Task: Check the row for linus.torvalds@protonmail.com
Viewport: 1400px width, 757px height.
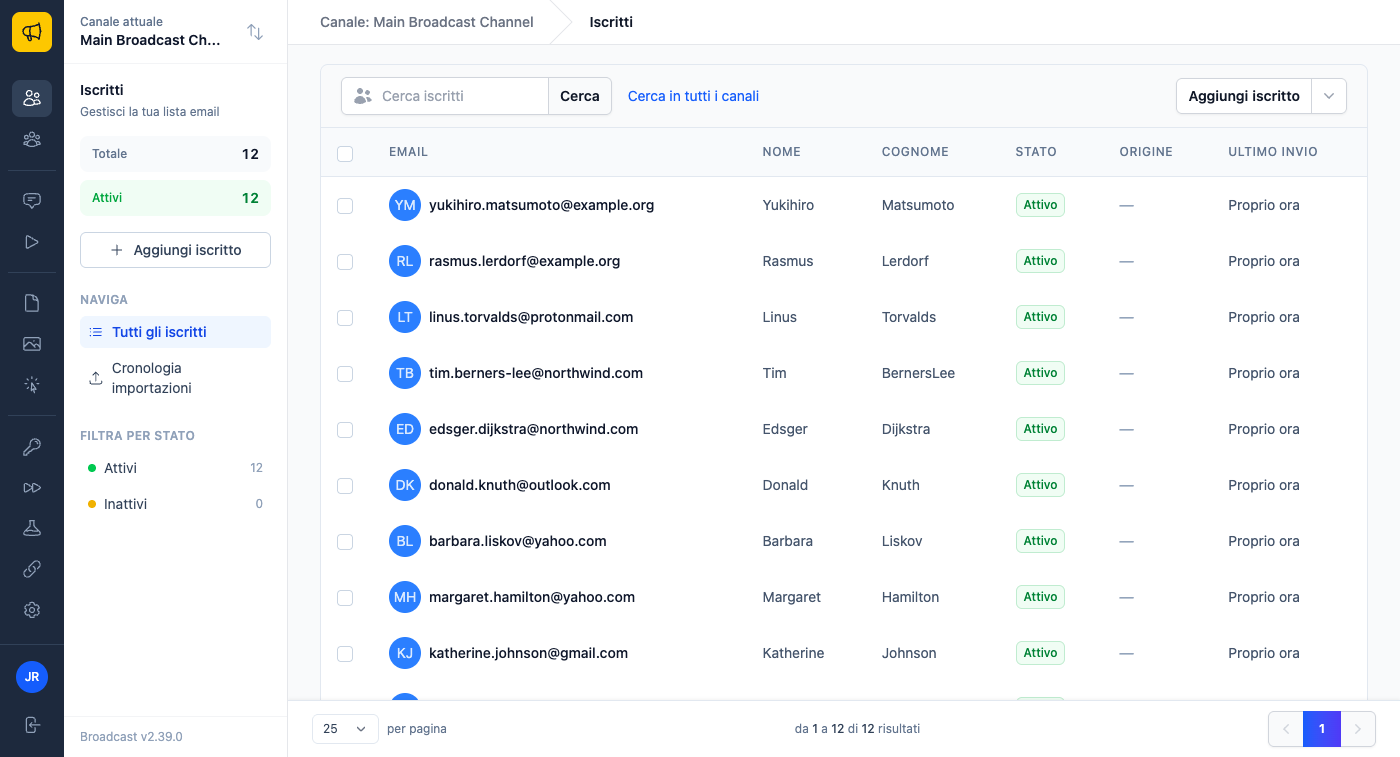Action: click(345, 317)
